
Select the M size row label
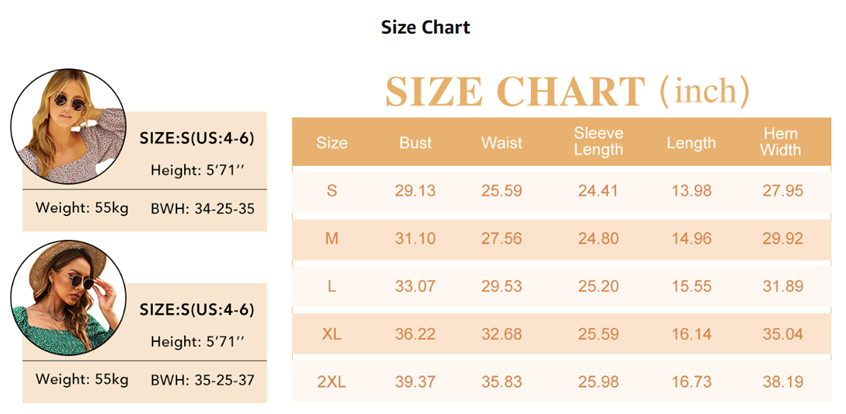point(332,239)
